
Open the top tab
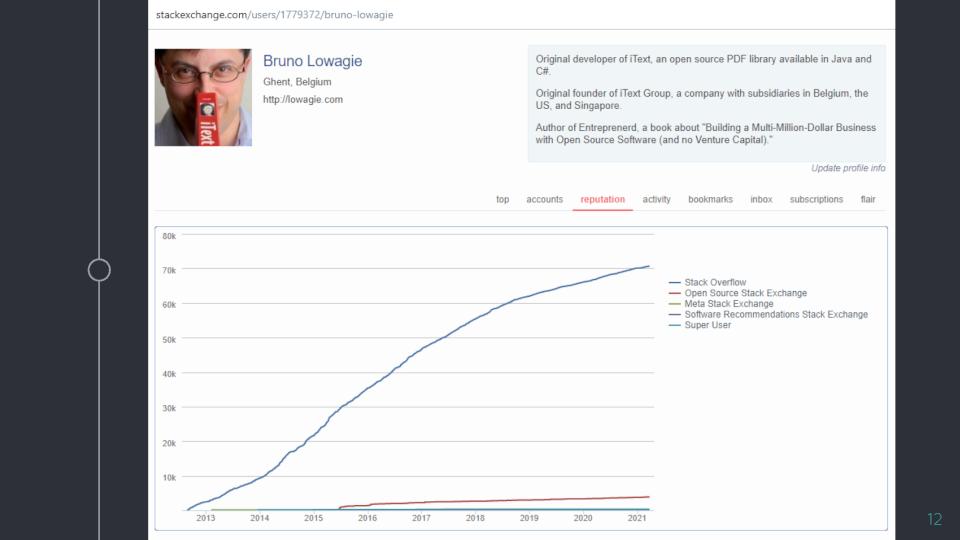click(502, 200)
